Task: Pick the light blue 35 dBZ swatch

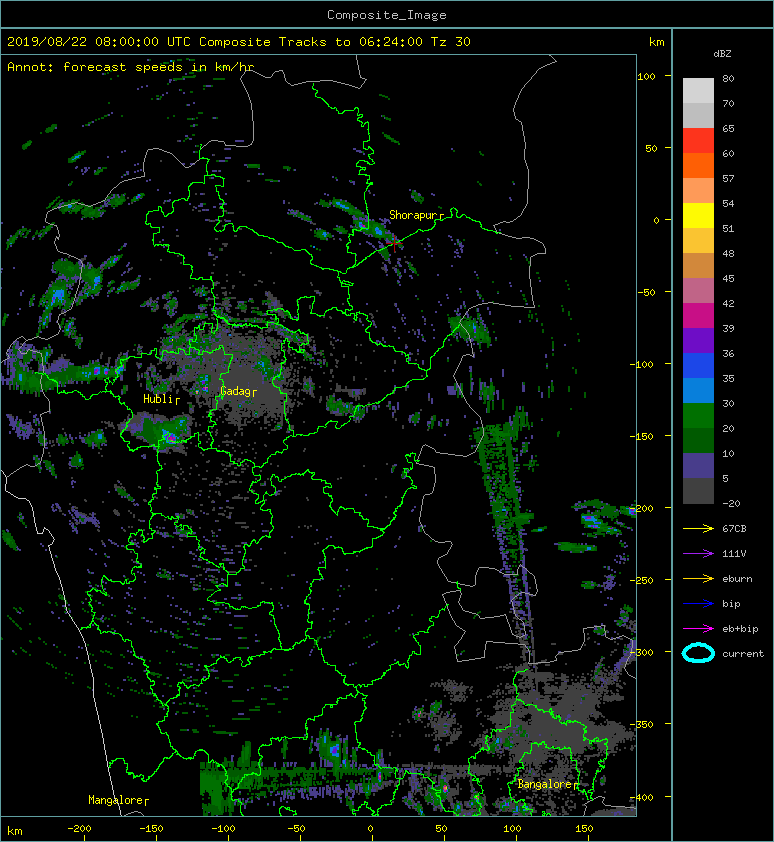Action: tap(698, 390)
